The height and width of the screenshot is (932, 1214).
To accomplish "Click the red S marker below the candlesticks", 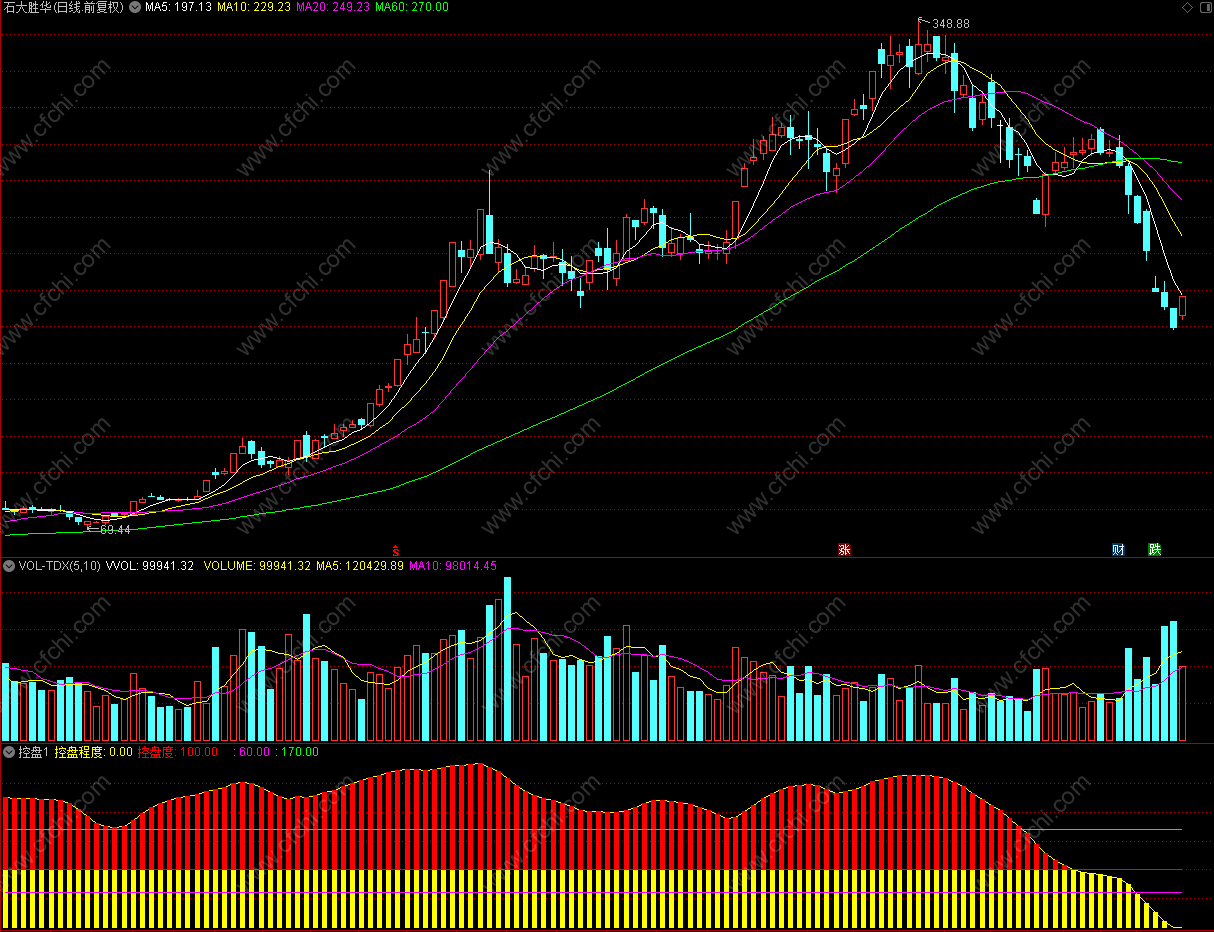I will pos(395,550).
